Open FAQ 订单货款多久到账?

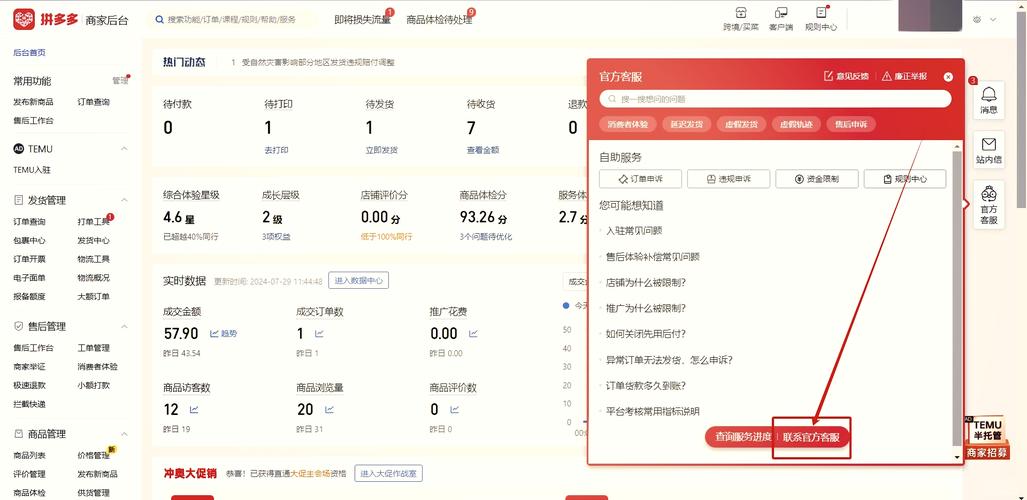646,385
